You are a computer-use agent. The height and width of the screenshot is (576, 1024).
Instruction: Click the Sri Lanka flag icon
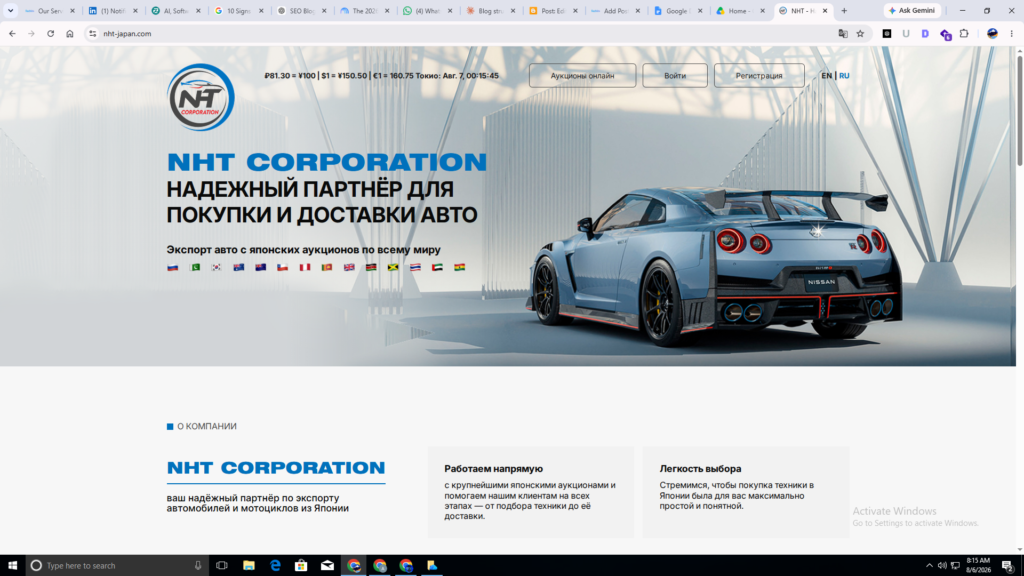coord(327,267)
